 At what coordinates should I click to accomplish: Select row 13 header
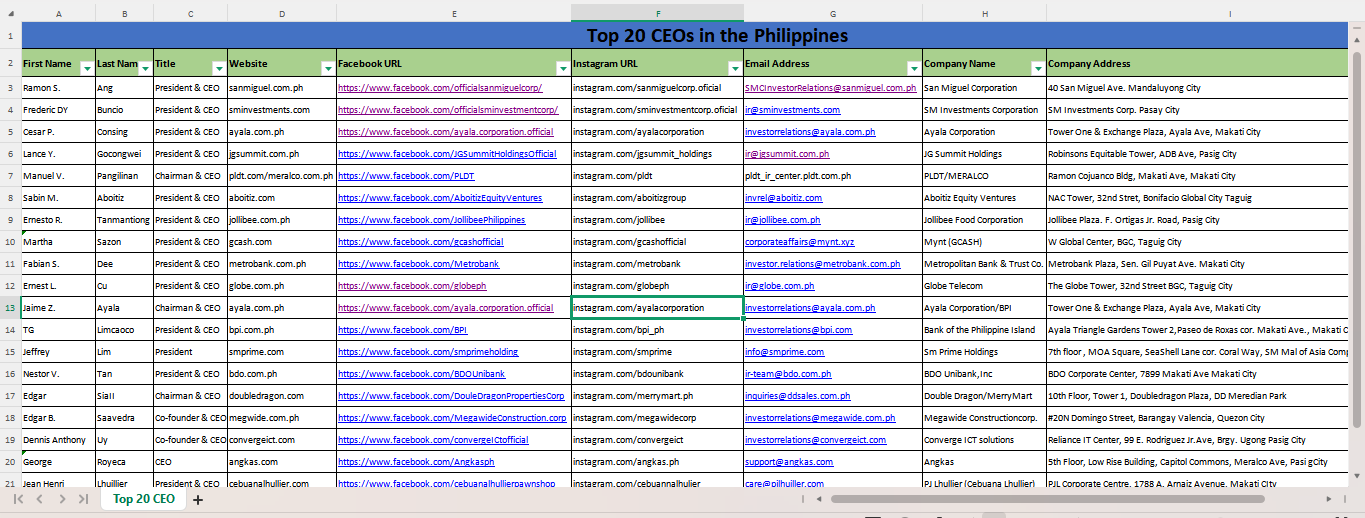tap(10, 308)
